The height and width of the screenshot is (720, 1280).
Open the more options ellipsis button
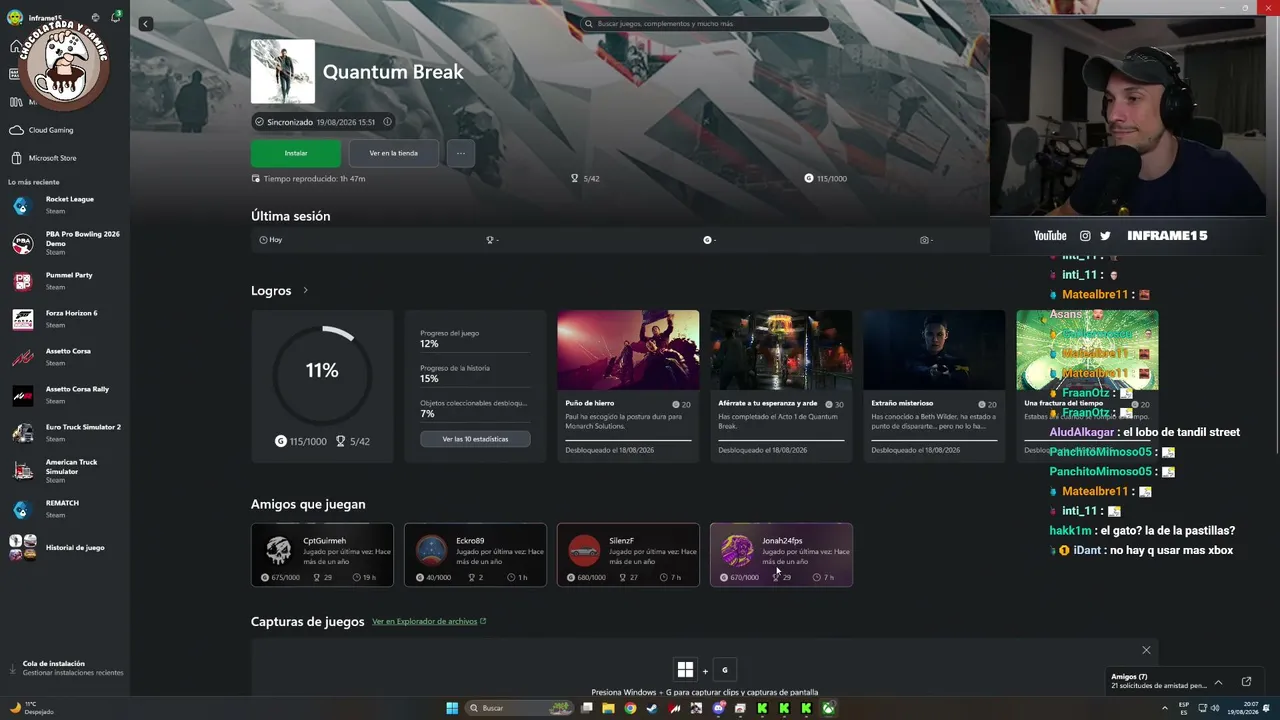tap(461, 153)
